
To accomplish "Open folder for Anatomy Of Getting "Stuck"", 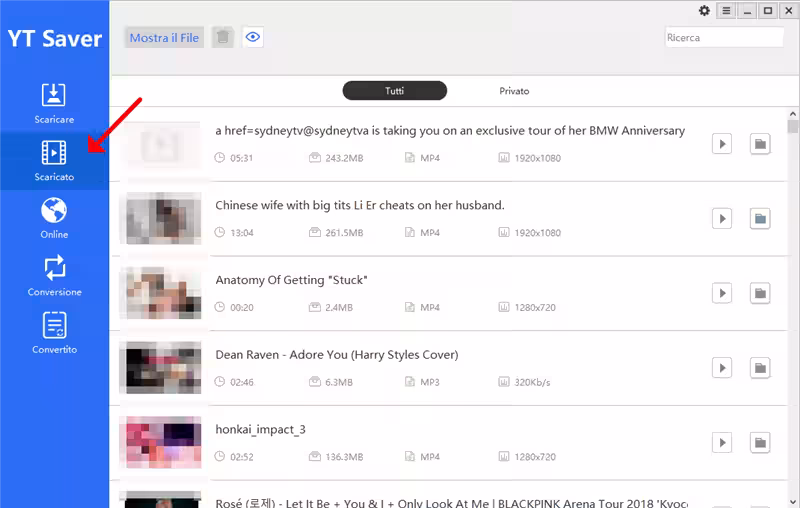I will click(x=760, y=293).
